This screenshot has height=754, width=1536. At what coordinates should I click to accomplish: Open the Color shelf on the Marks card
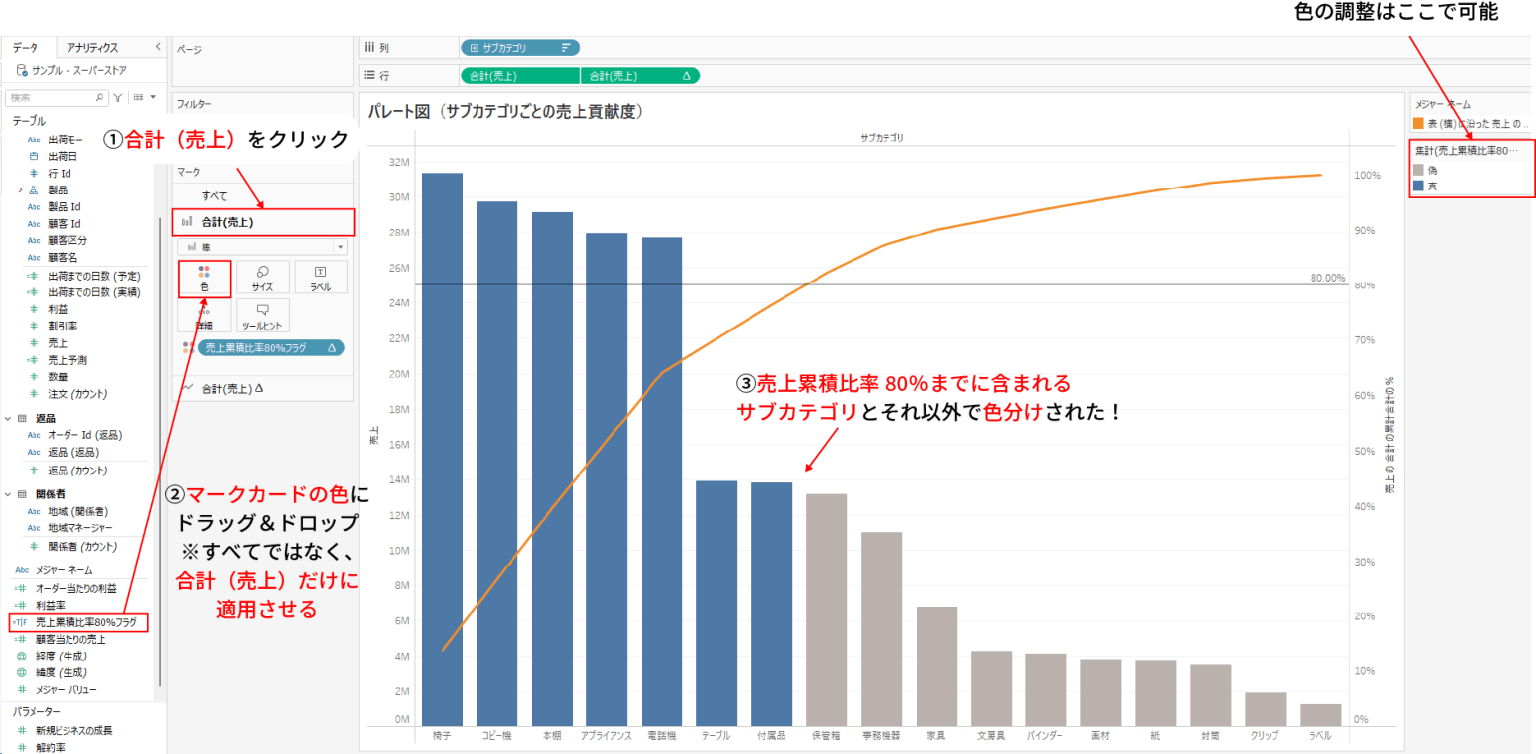[204, 276]
